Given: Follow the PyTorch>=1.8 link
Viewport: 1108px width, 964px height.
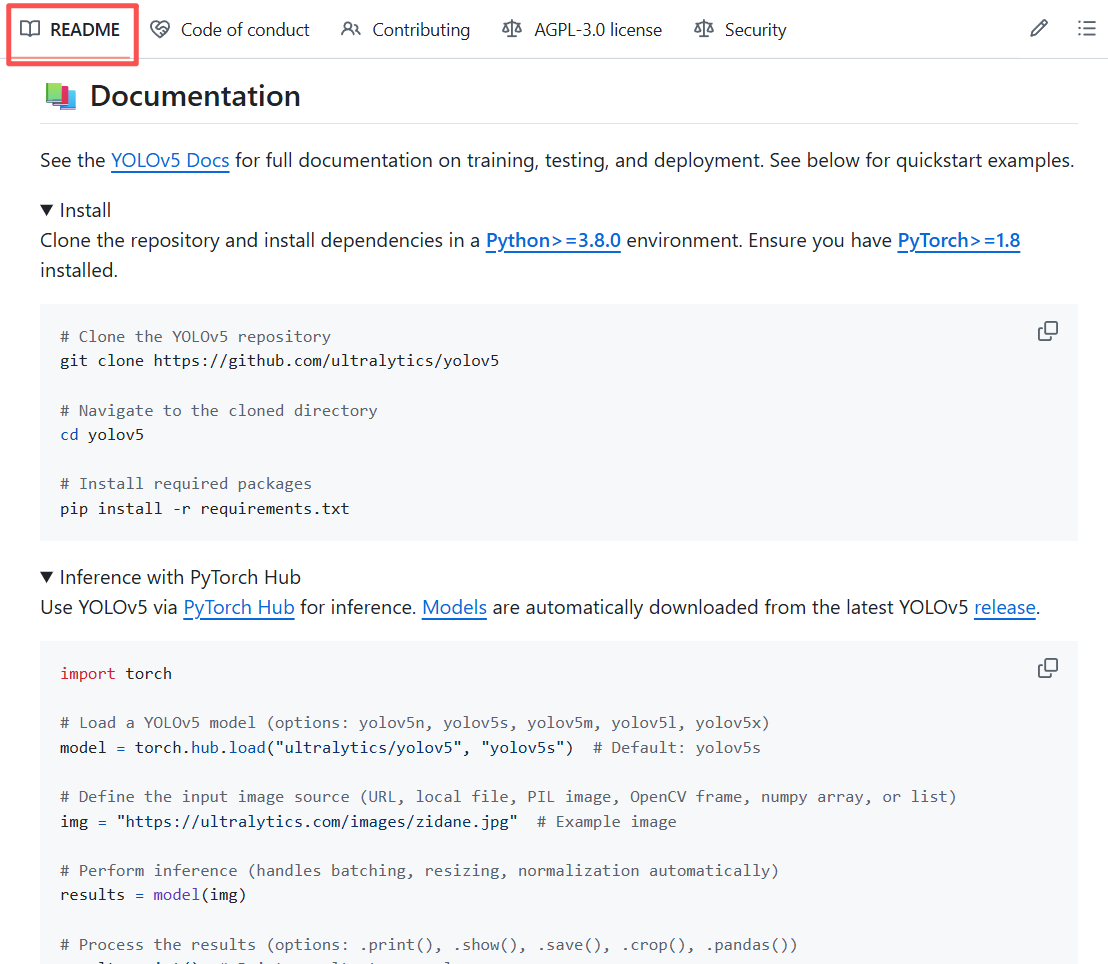Looking at the screenshot, I should pyautogui.click(x=959, y=240).
